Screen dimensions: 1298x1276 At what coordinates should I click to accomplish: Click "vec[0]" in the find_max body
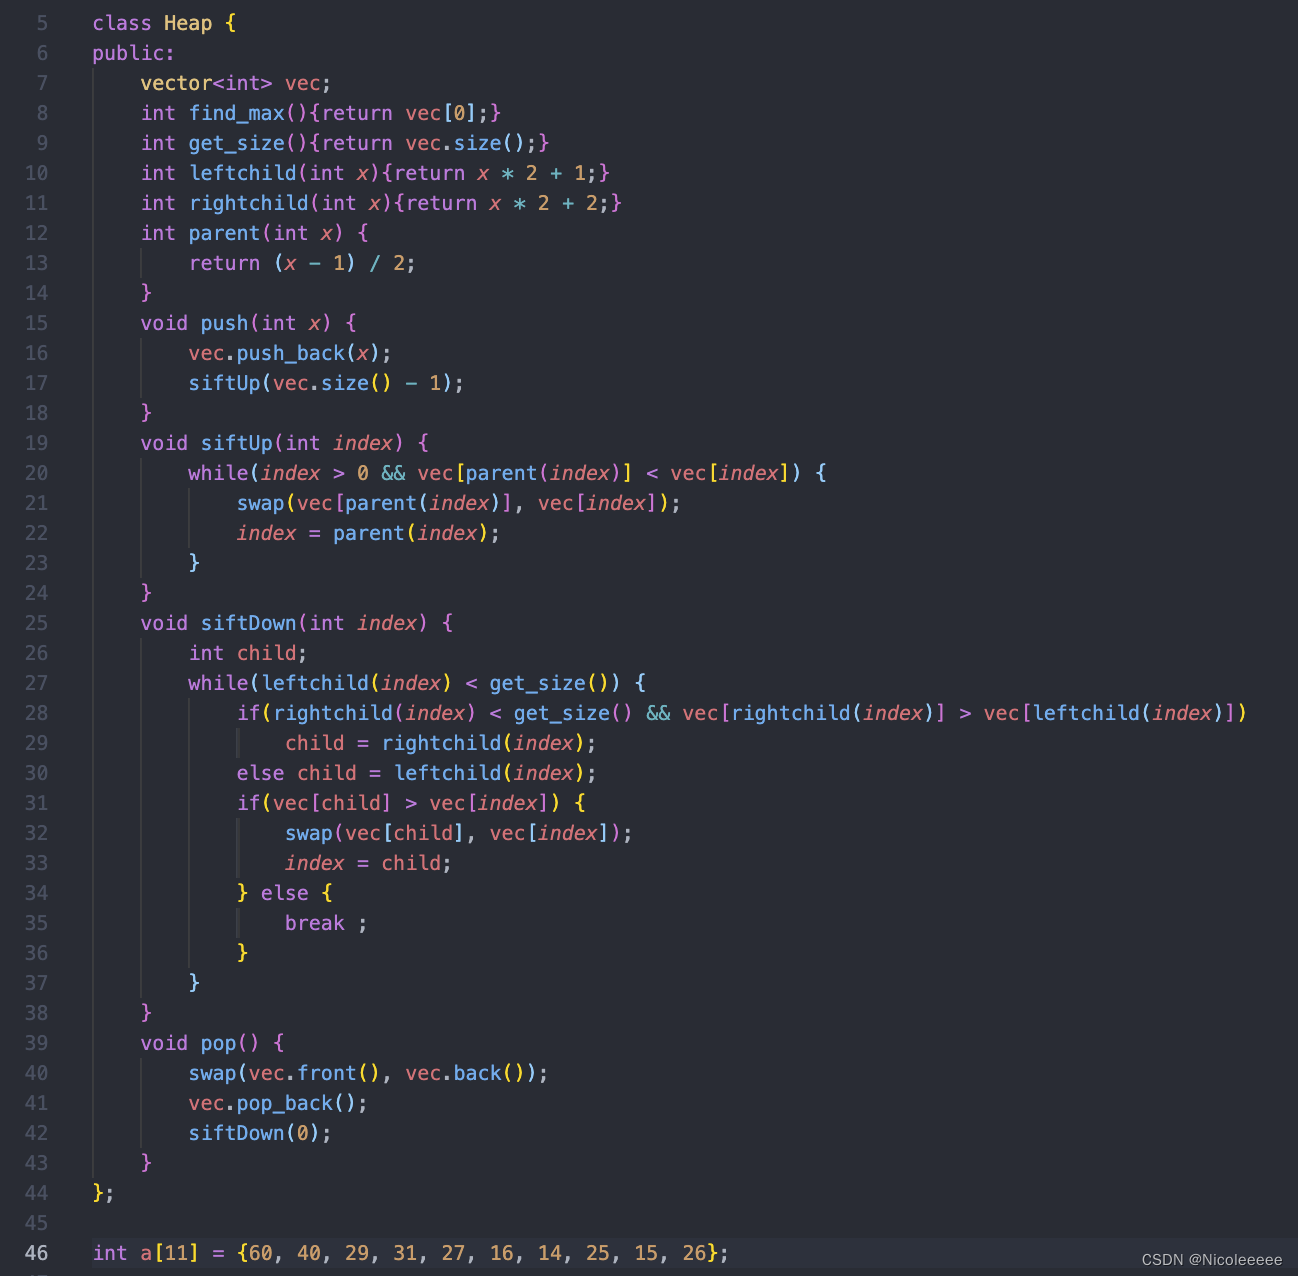coord(441,113)
